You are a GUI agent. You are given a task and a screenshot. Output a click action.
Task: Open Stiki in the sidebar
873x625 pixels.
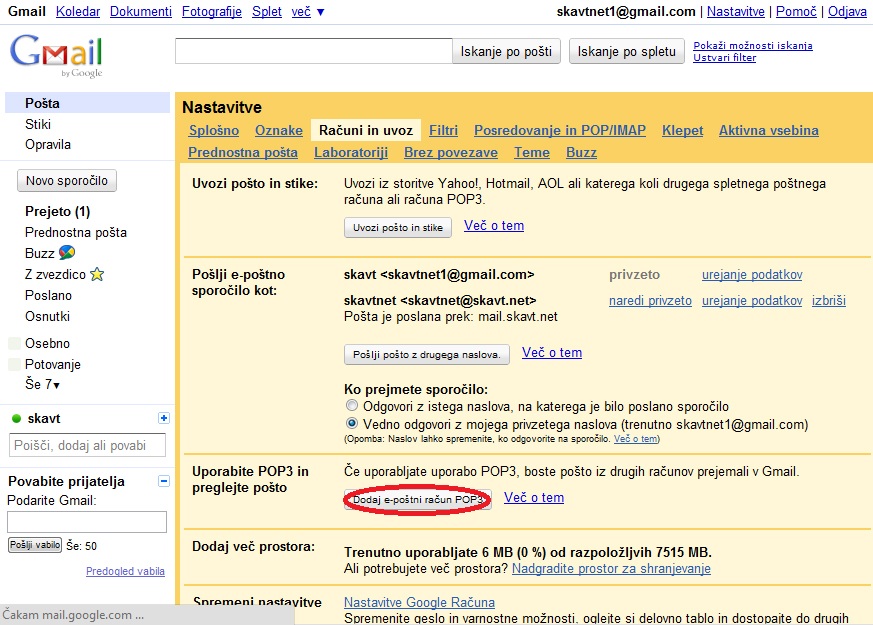click(38, 124)
